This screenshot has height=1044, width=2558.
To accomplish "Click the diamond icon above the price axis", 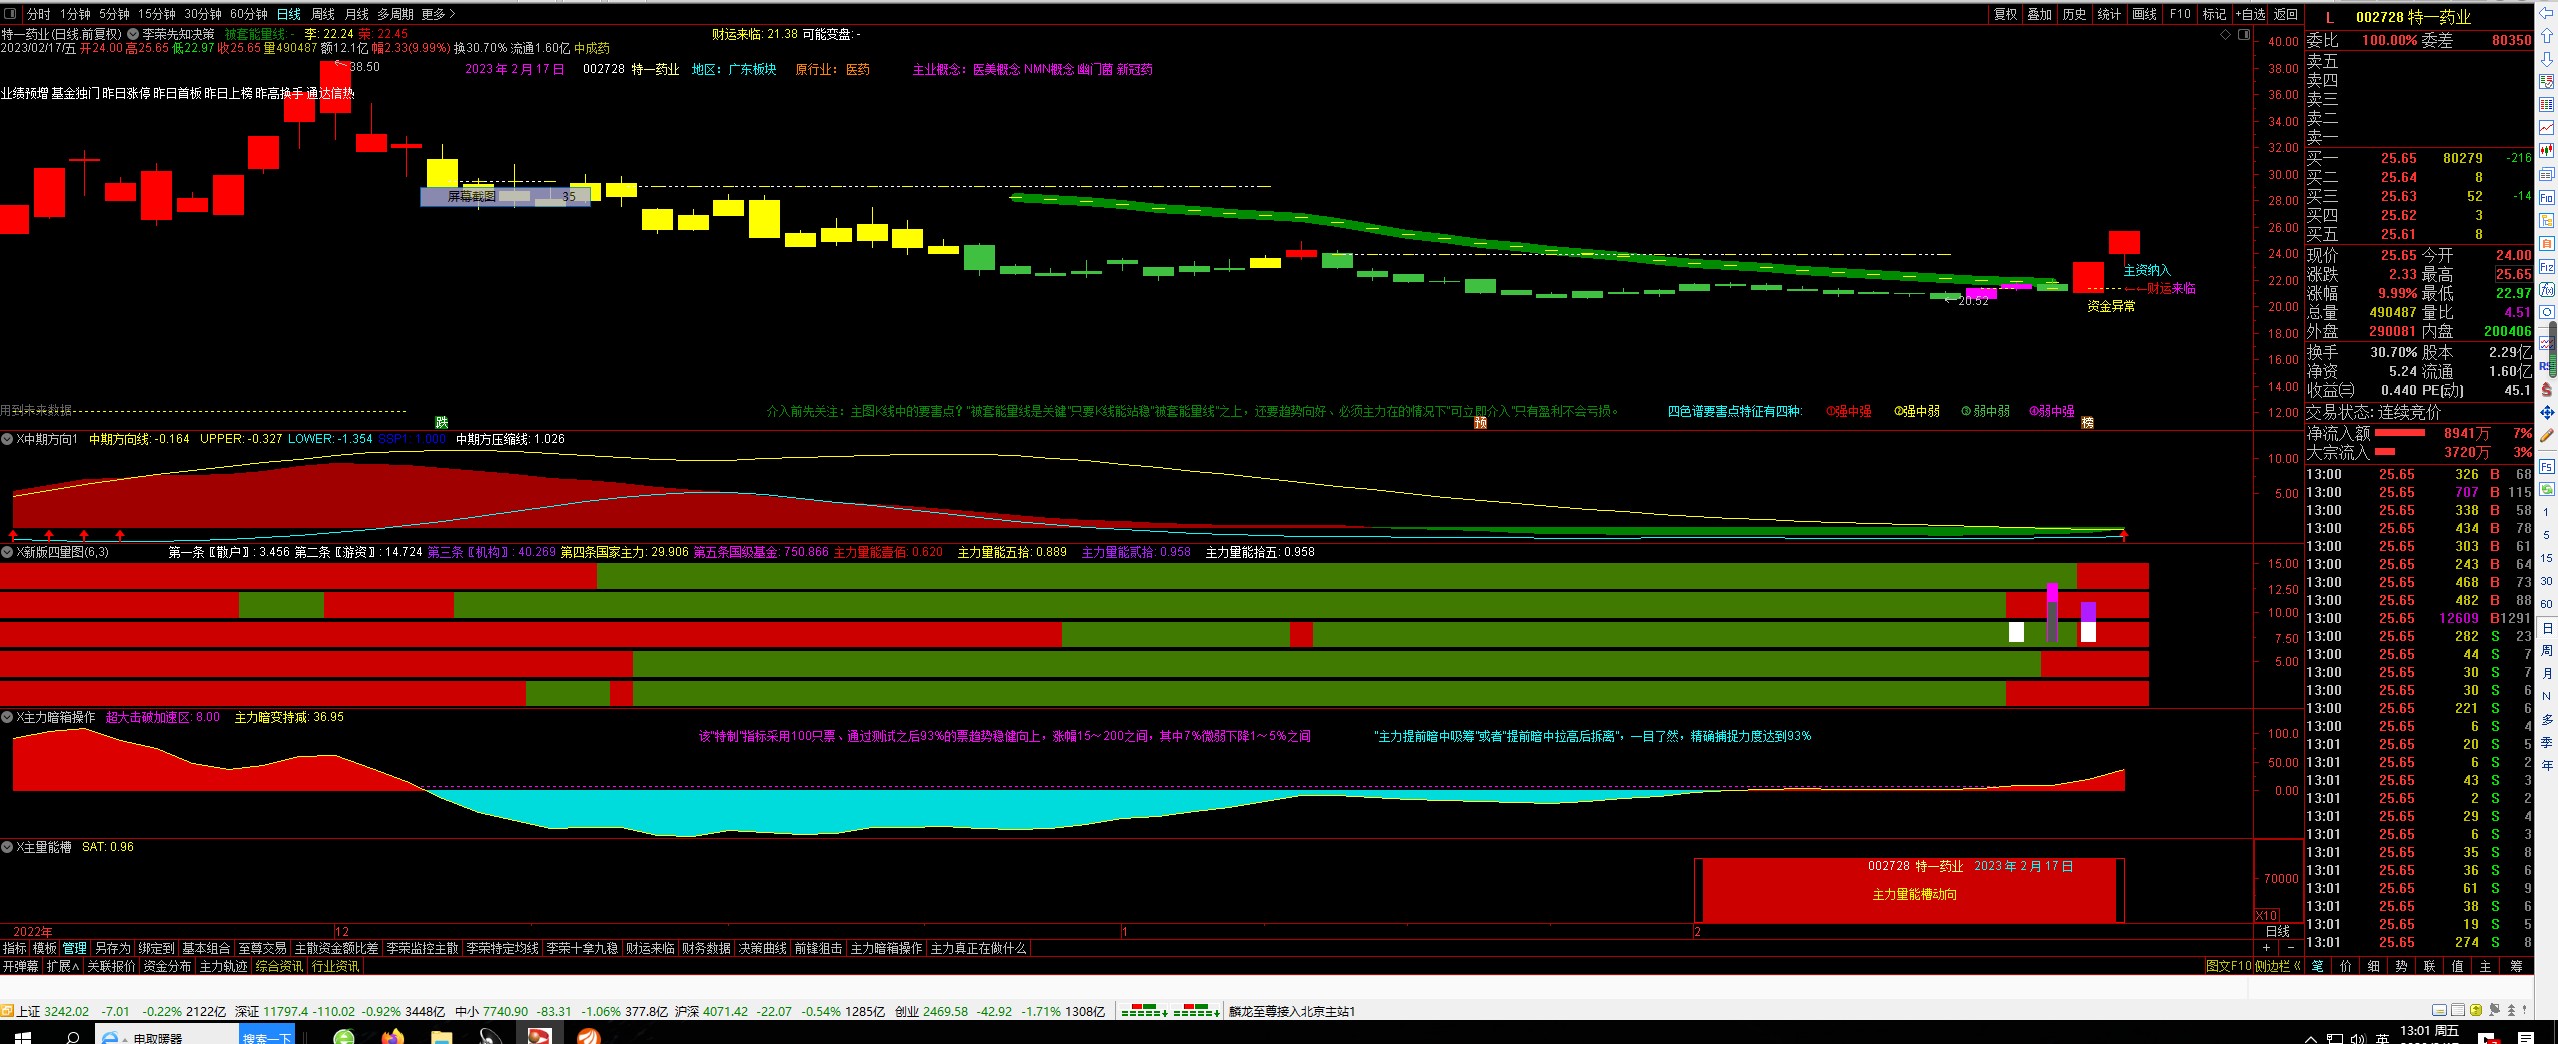I will point(2226,35).
